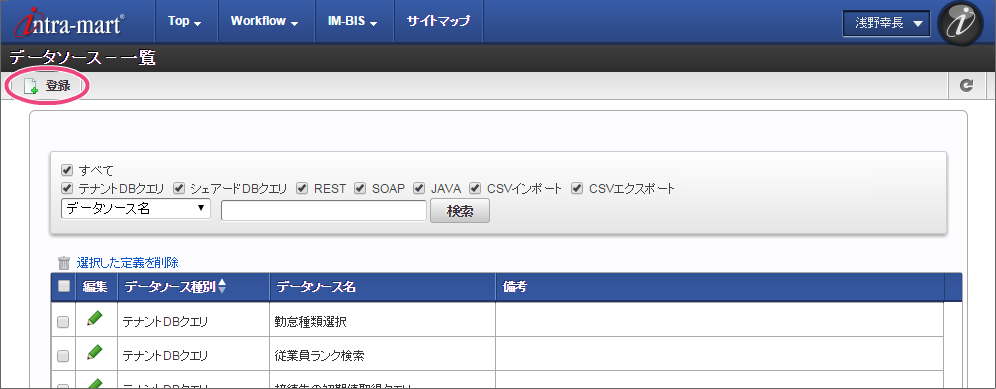Open the データソース名 search field dropdown
This screenshot has height=389, width=996.
136,208
